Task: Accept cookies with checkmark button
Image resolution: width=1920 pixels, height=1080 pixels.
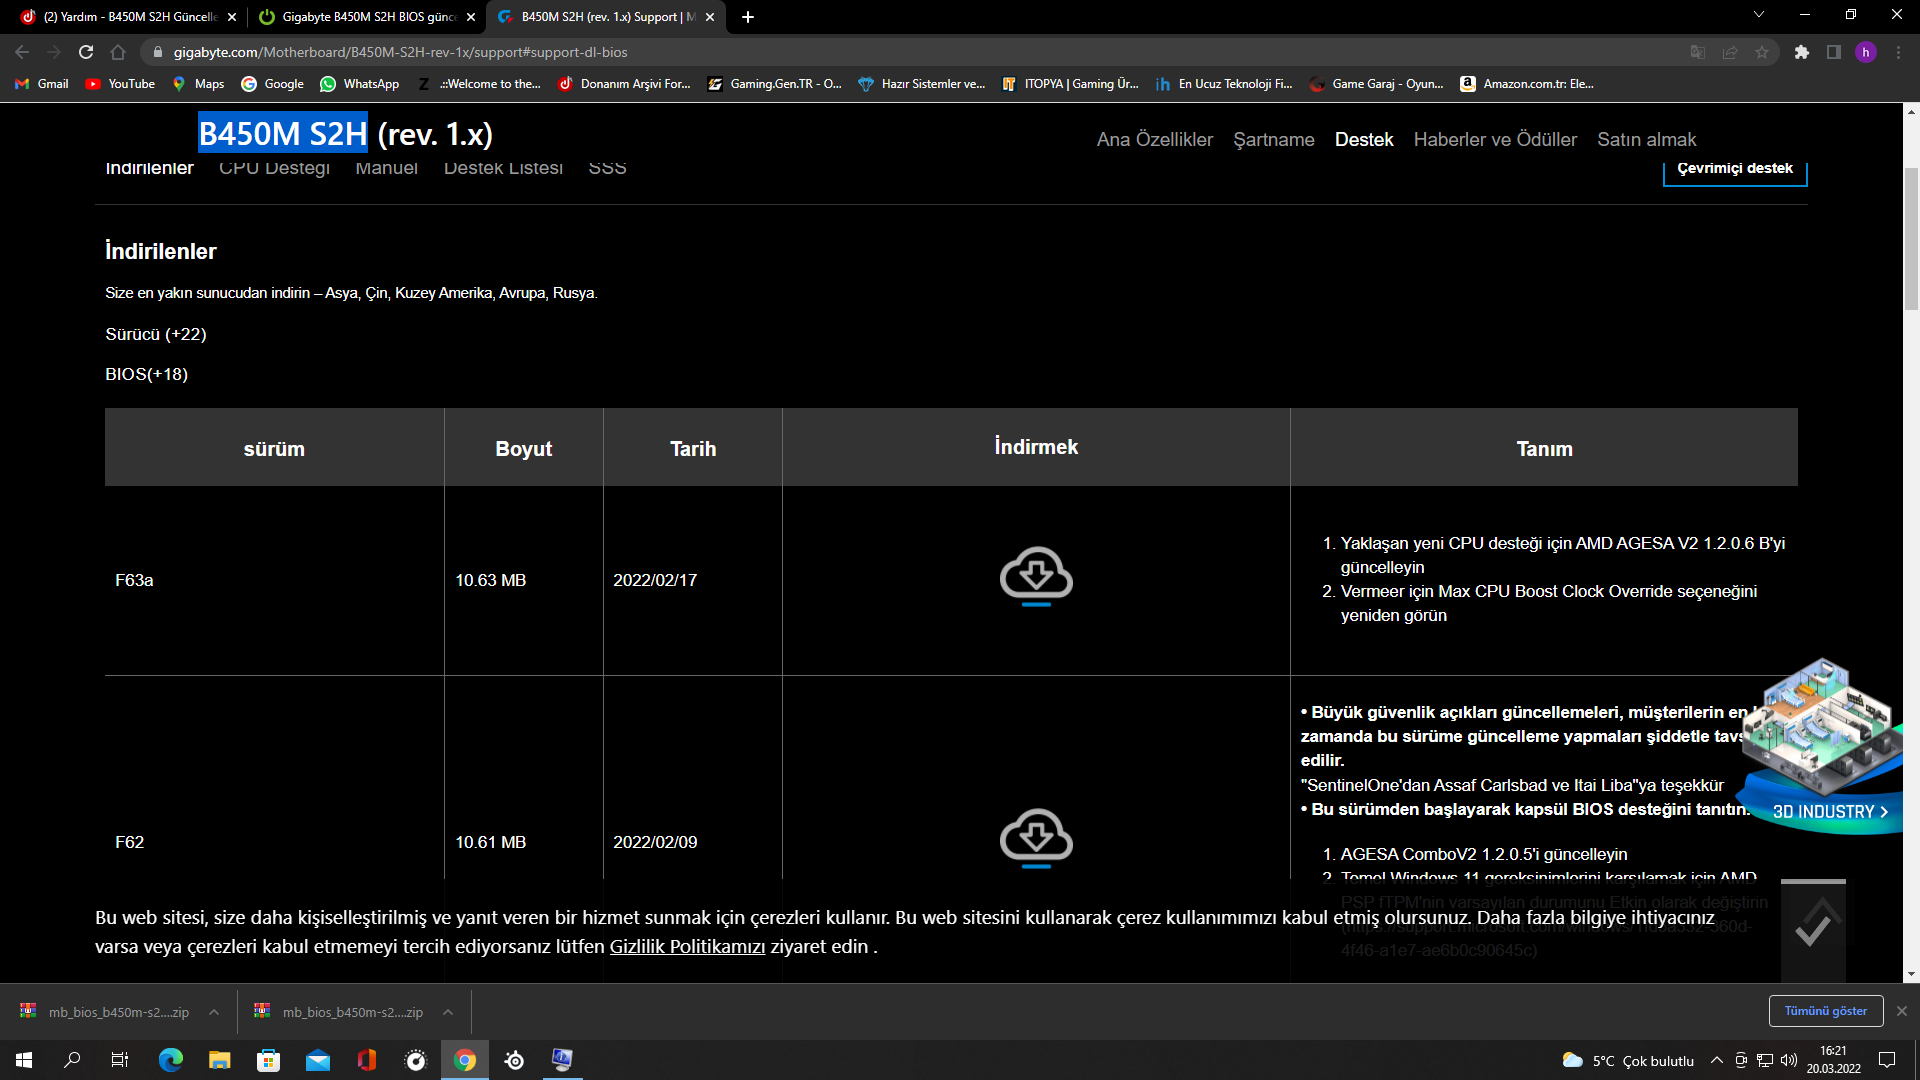Action: (x=1813, y=929)
